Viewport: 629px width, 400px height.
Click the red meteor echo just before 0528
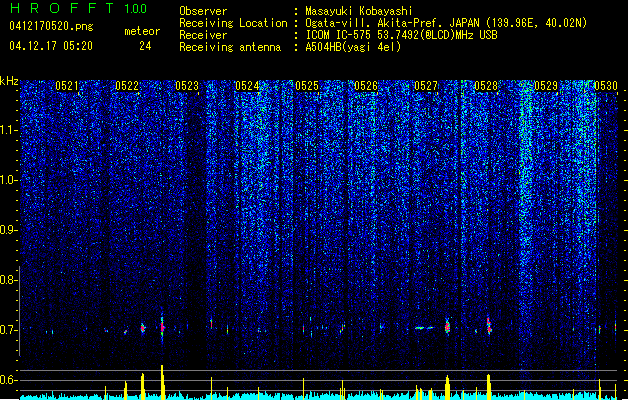[489, 325]
